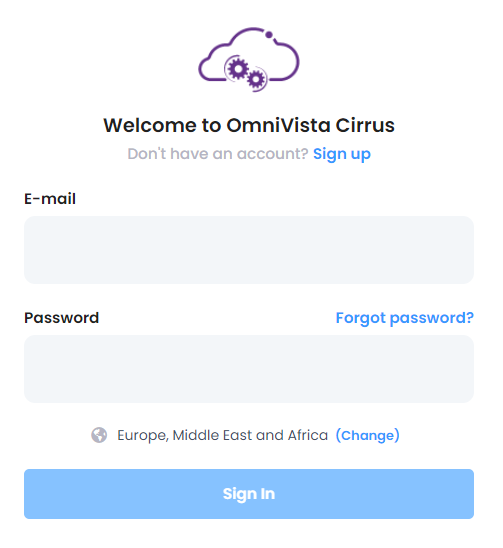This screenshot has height=548, width=503.
Task: Click the word OmniVista in the heading
Action: [278, 125]
